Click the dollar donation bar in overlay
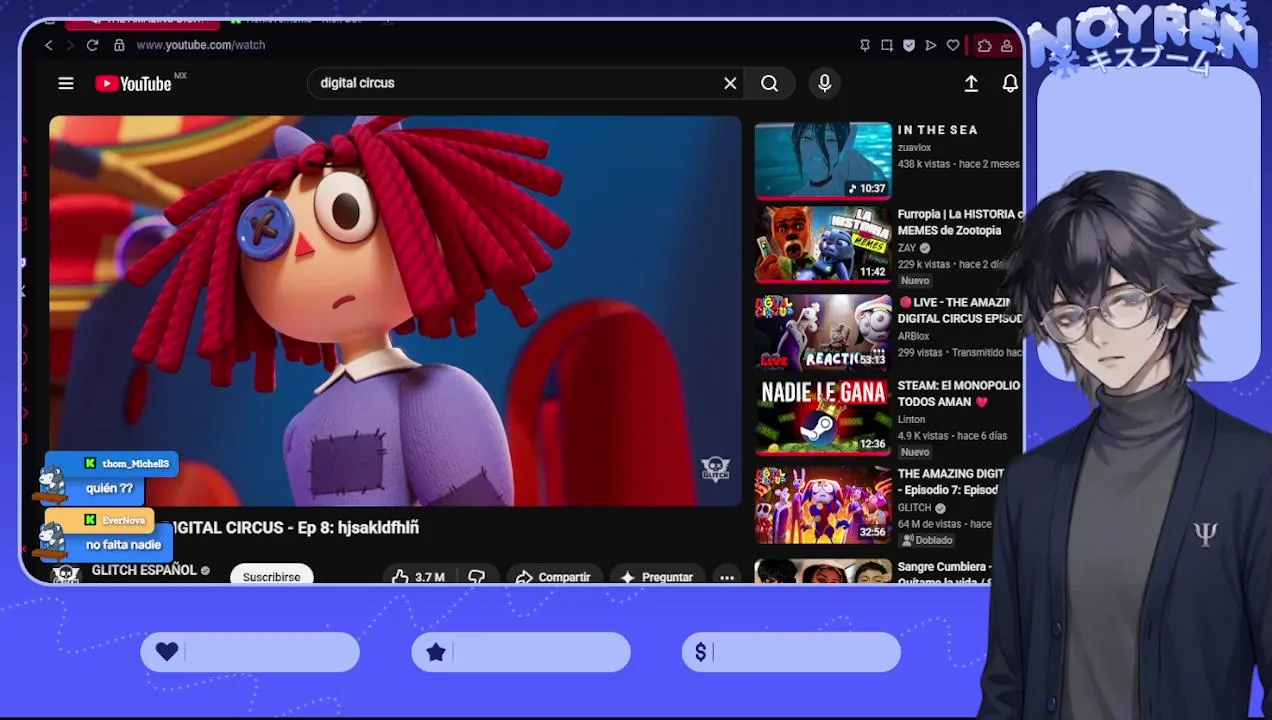1272x720 pixels. click(x=791, y=652)
